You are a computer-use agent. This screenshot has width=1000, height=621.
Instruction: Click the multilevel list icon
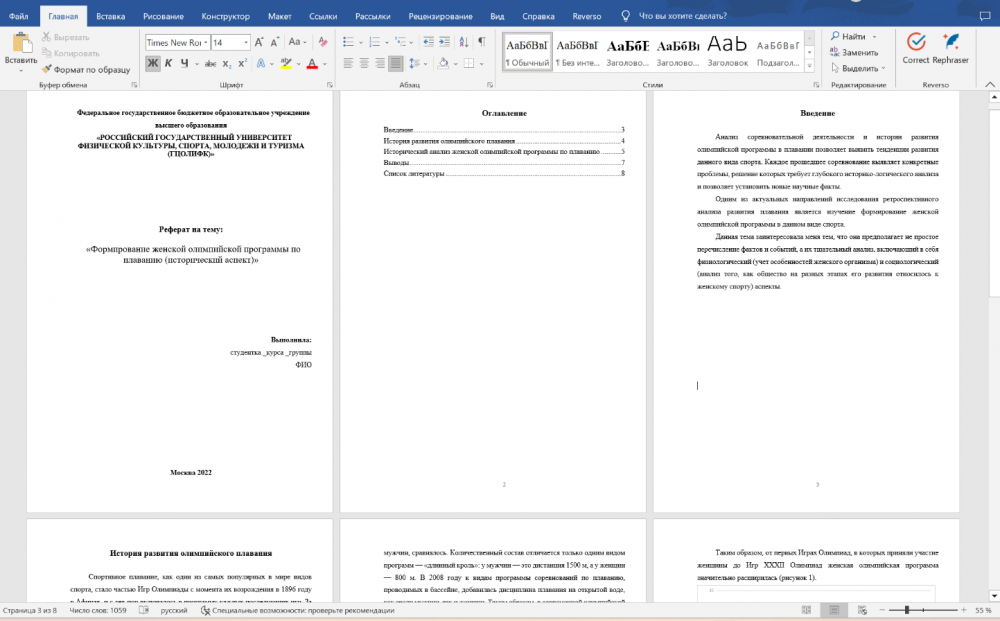click(x=401, y=43)
